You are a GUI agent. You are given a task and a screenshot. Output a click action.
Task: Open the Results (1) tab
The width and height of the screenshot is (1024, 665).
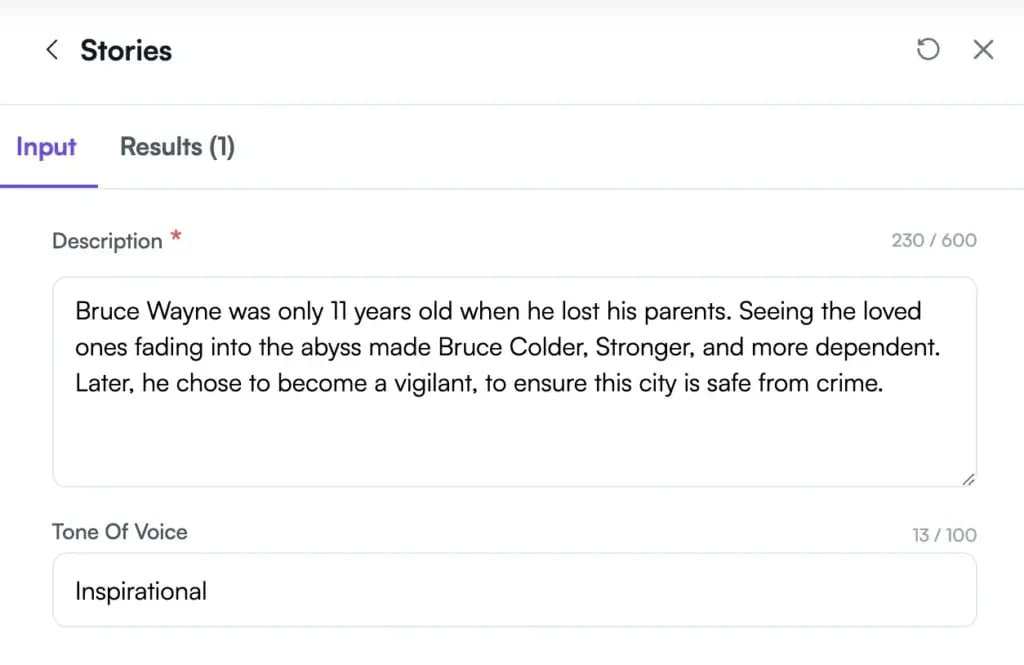tap(177, 147)
